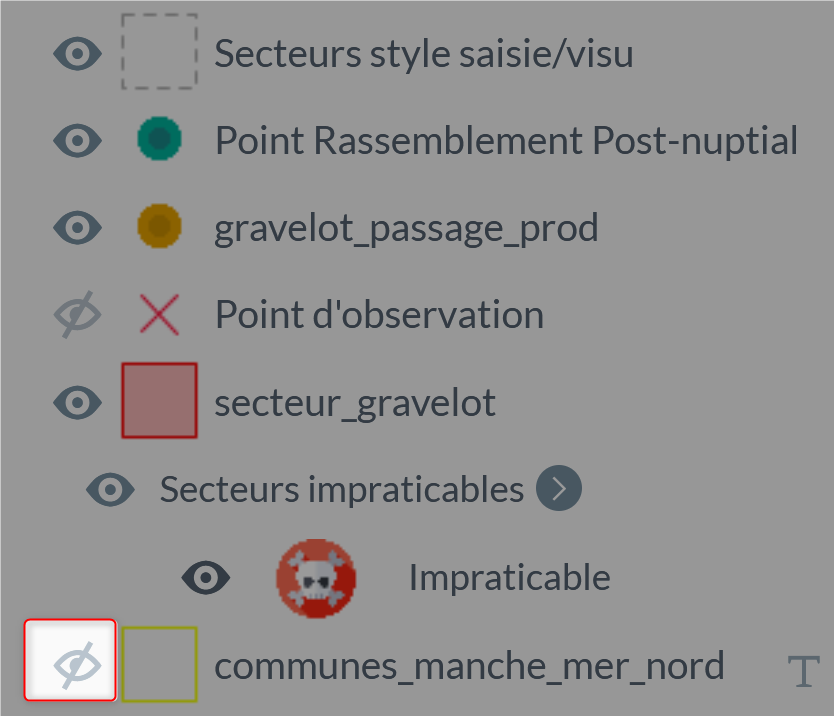
Task: Expand the Secteurs impraticables chevron
Action: [559, 488]
